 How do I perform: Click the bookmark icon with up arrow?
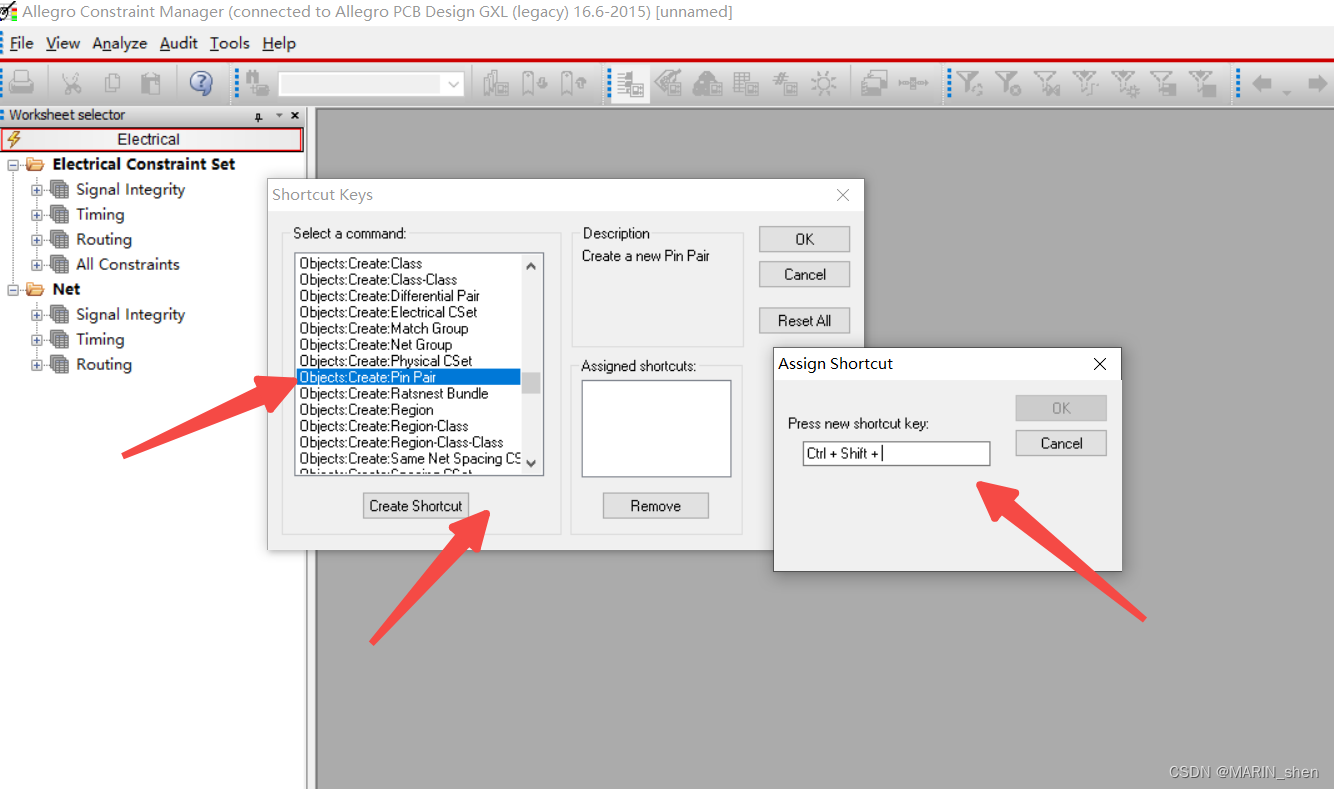pos(573,83)
